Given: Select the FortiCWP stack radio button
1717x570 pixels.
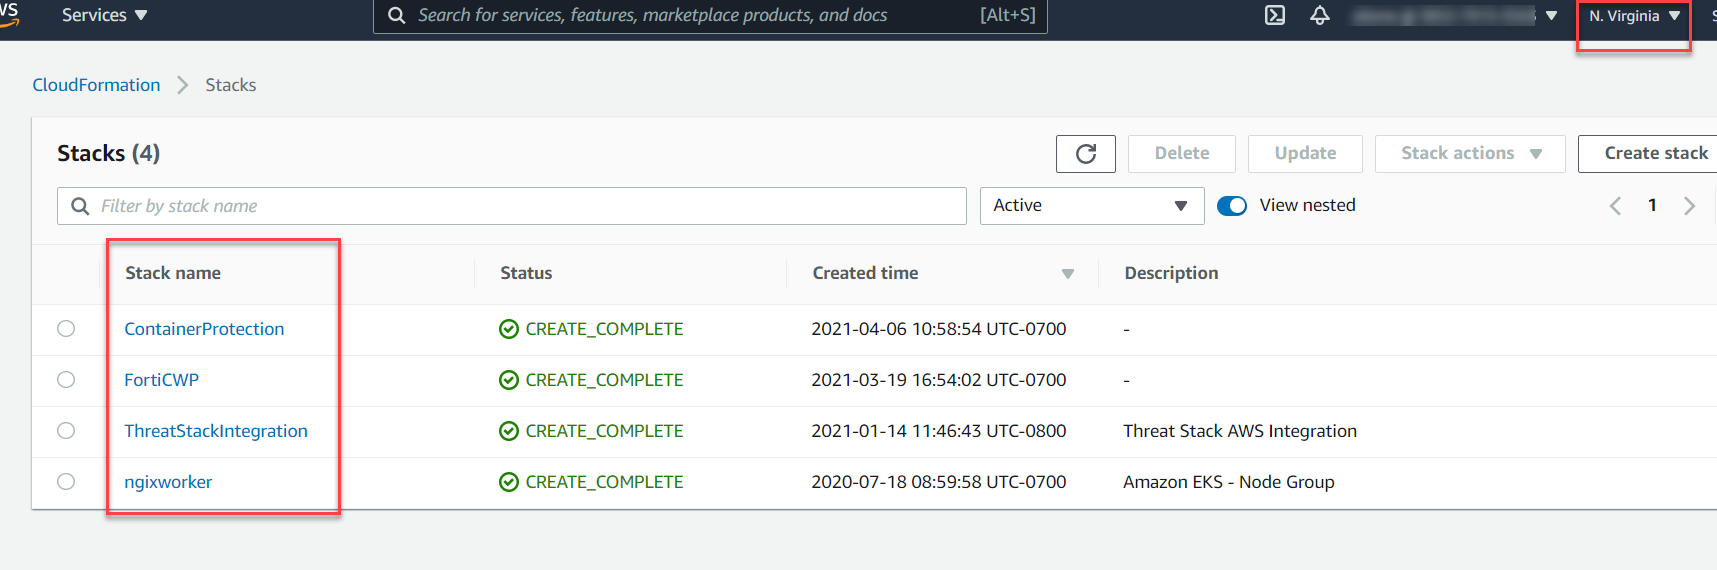Looking at the screenshot, I should point(66,380).
